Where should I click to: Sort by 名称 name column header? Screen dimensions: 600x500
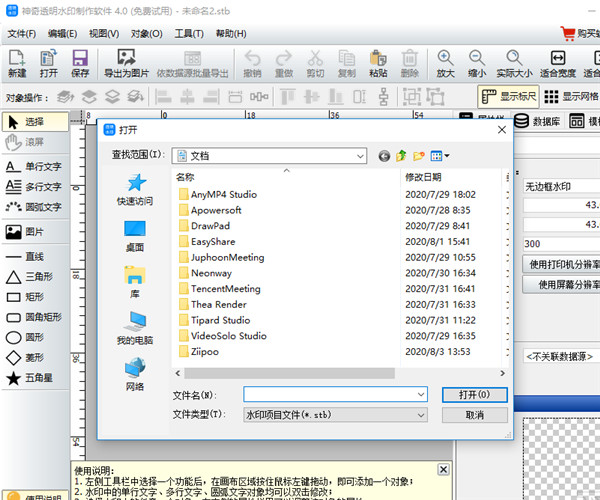click(x=185, y=177)
